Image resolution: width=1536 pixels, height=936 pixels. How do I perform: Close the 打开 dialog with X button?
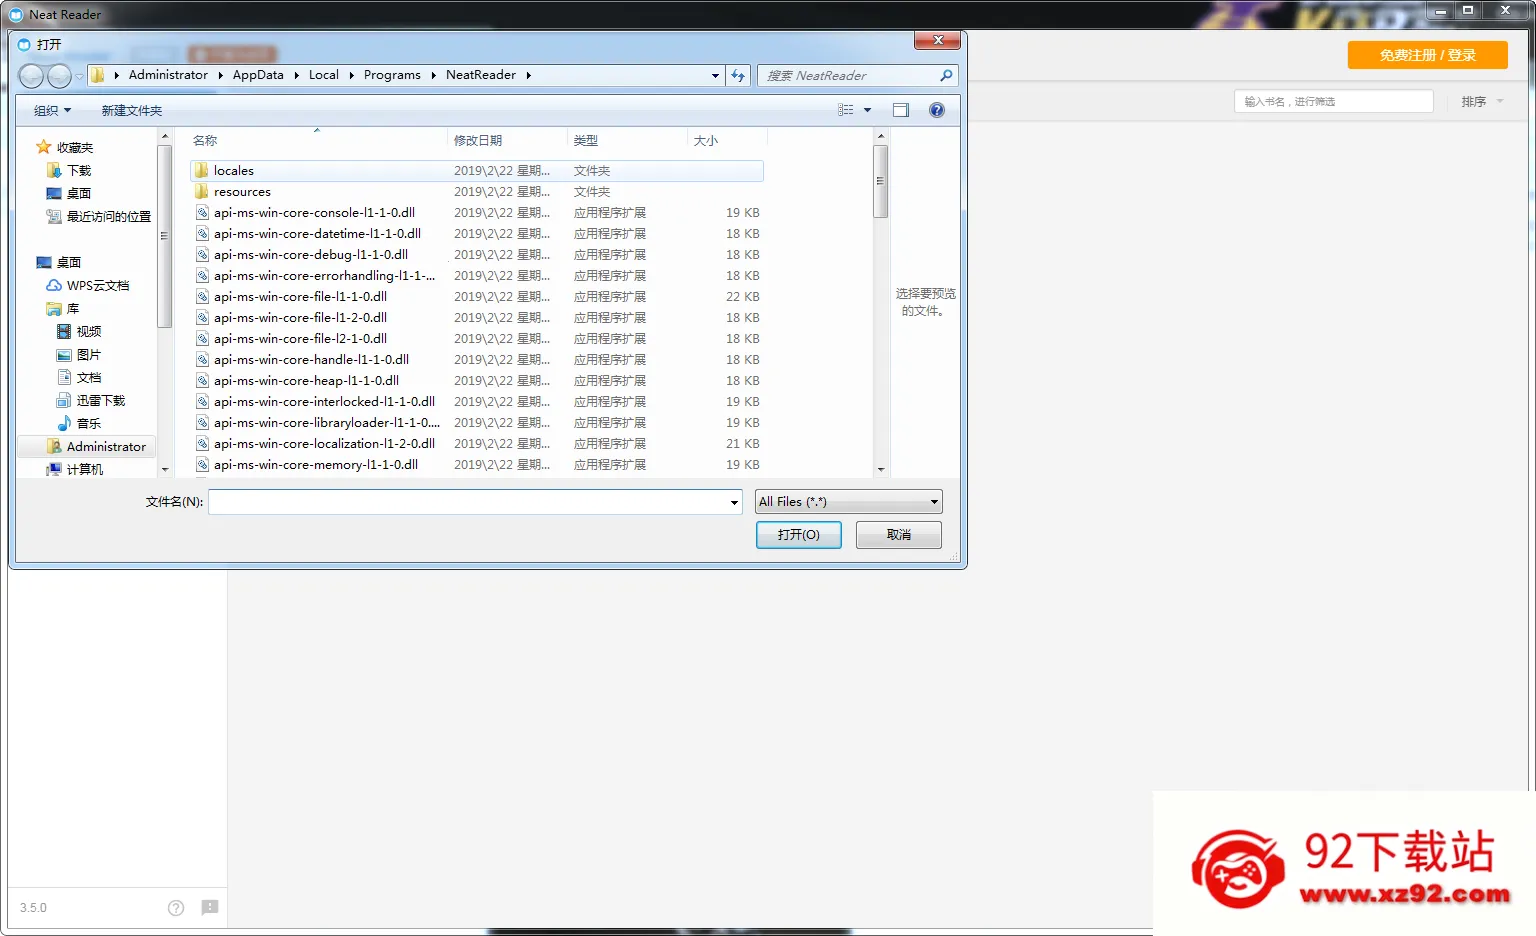pos(938,40)
